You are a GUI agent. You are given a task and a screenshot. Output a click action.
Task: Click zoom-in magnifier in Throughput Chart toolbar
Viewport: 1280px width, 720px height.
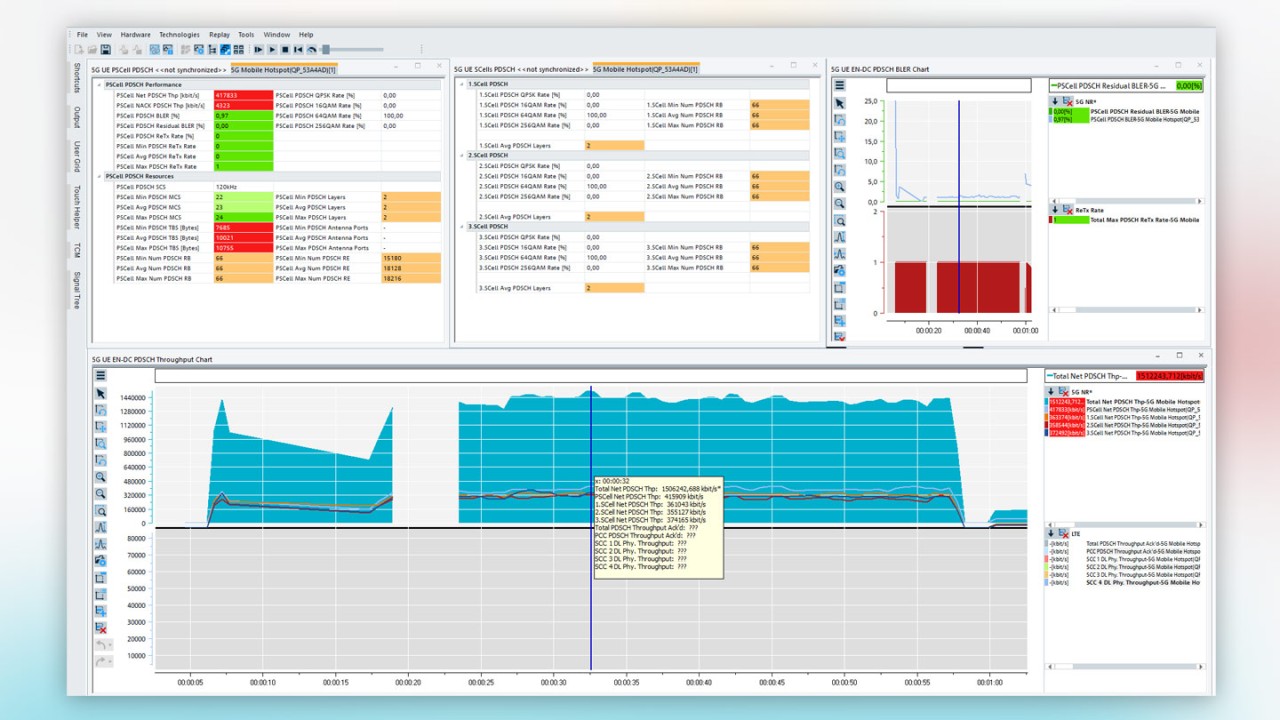coord(101,476)
